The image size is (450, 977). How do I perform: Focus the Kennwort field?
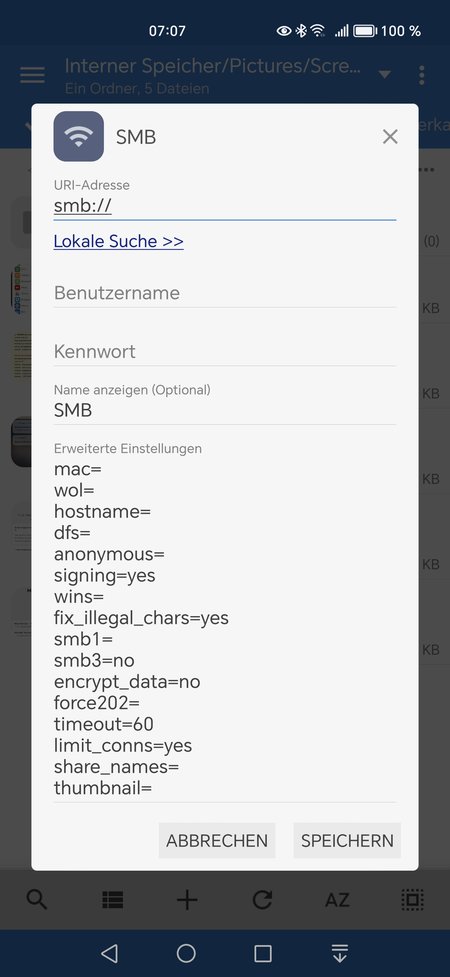pos(224,351)
